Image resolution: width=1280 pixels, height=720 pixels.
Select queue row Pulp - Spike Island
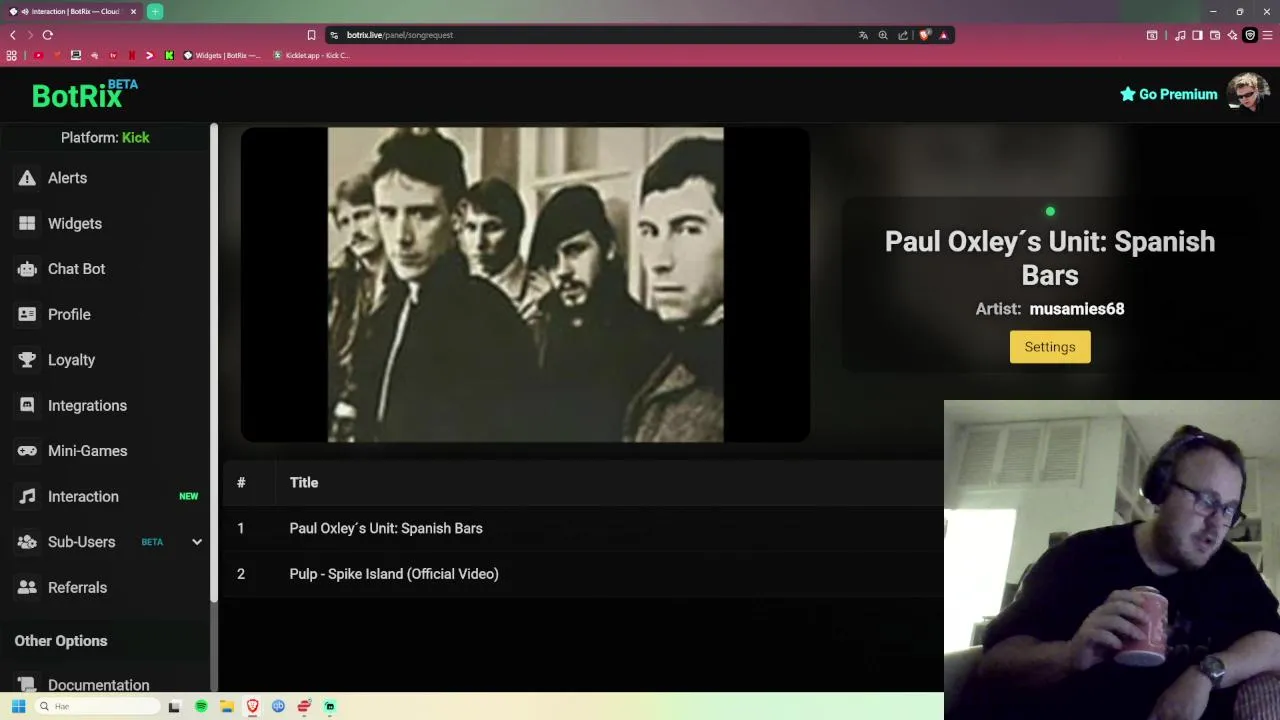[x=583, y=574]
